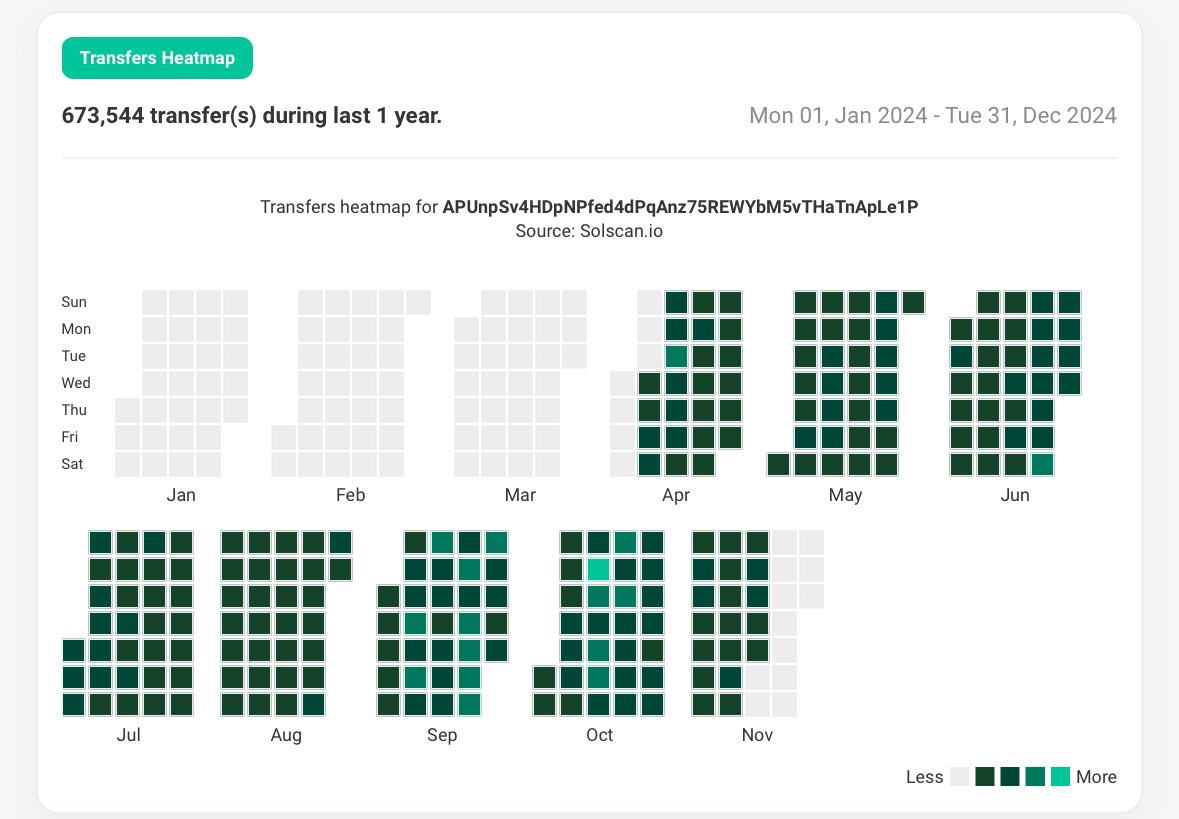Image resolution: width=1179 pixels, height=819 pixels.
Task: Click the Feb month label
Action: 350,495
